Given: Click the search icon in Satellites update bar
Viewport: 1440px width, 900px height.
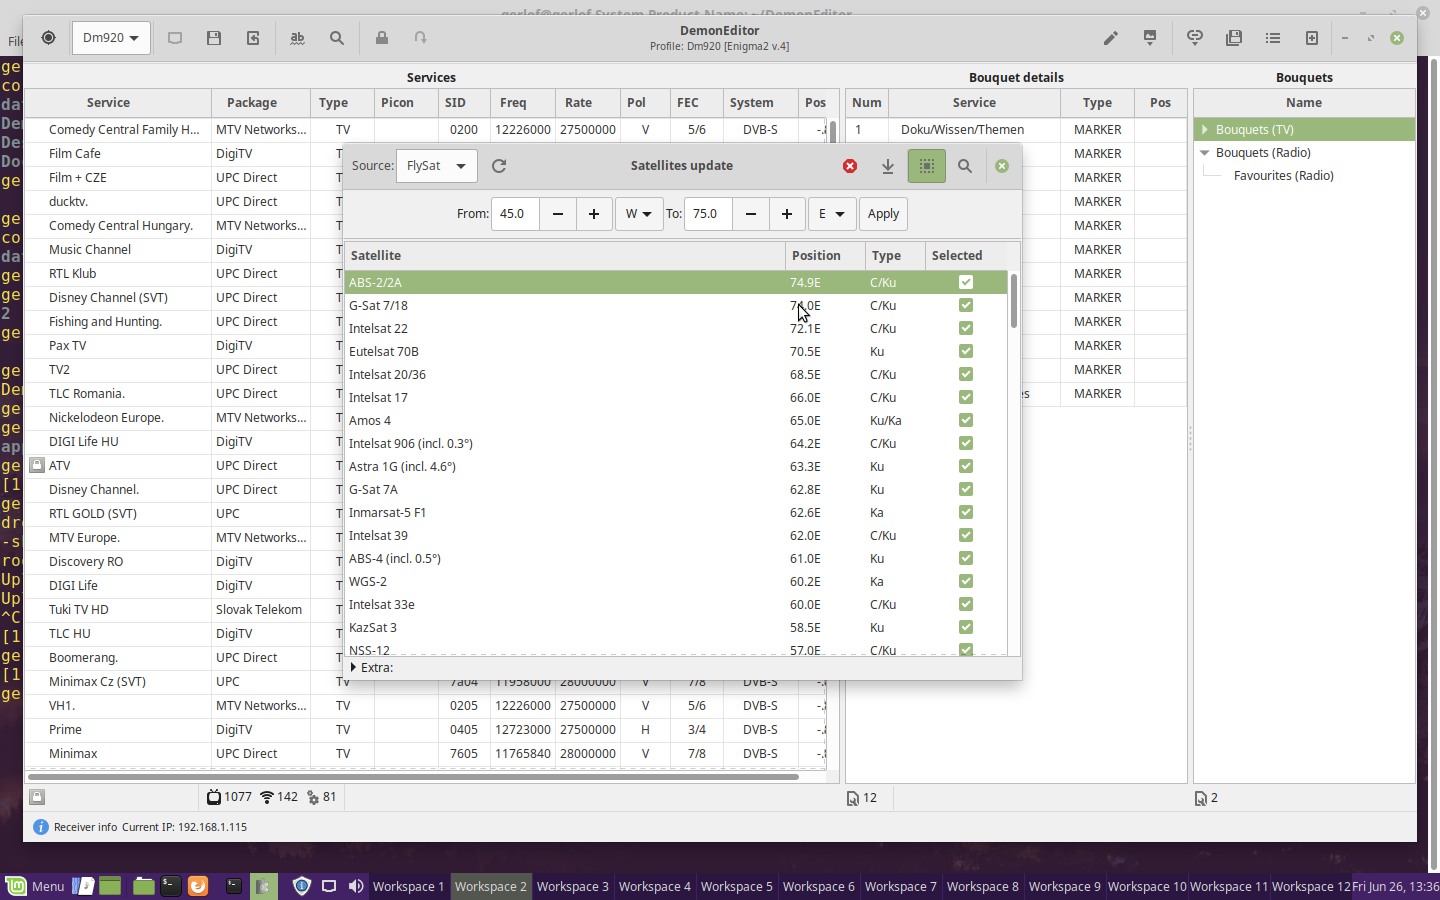Looking at the screenshot, I should pos(965,166).
